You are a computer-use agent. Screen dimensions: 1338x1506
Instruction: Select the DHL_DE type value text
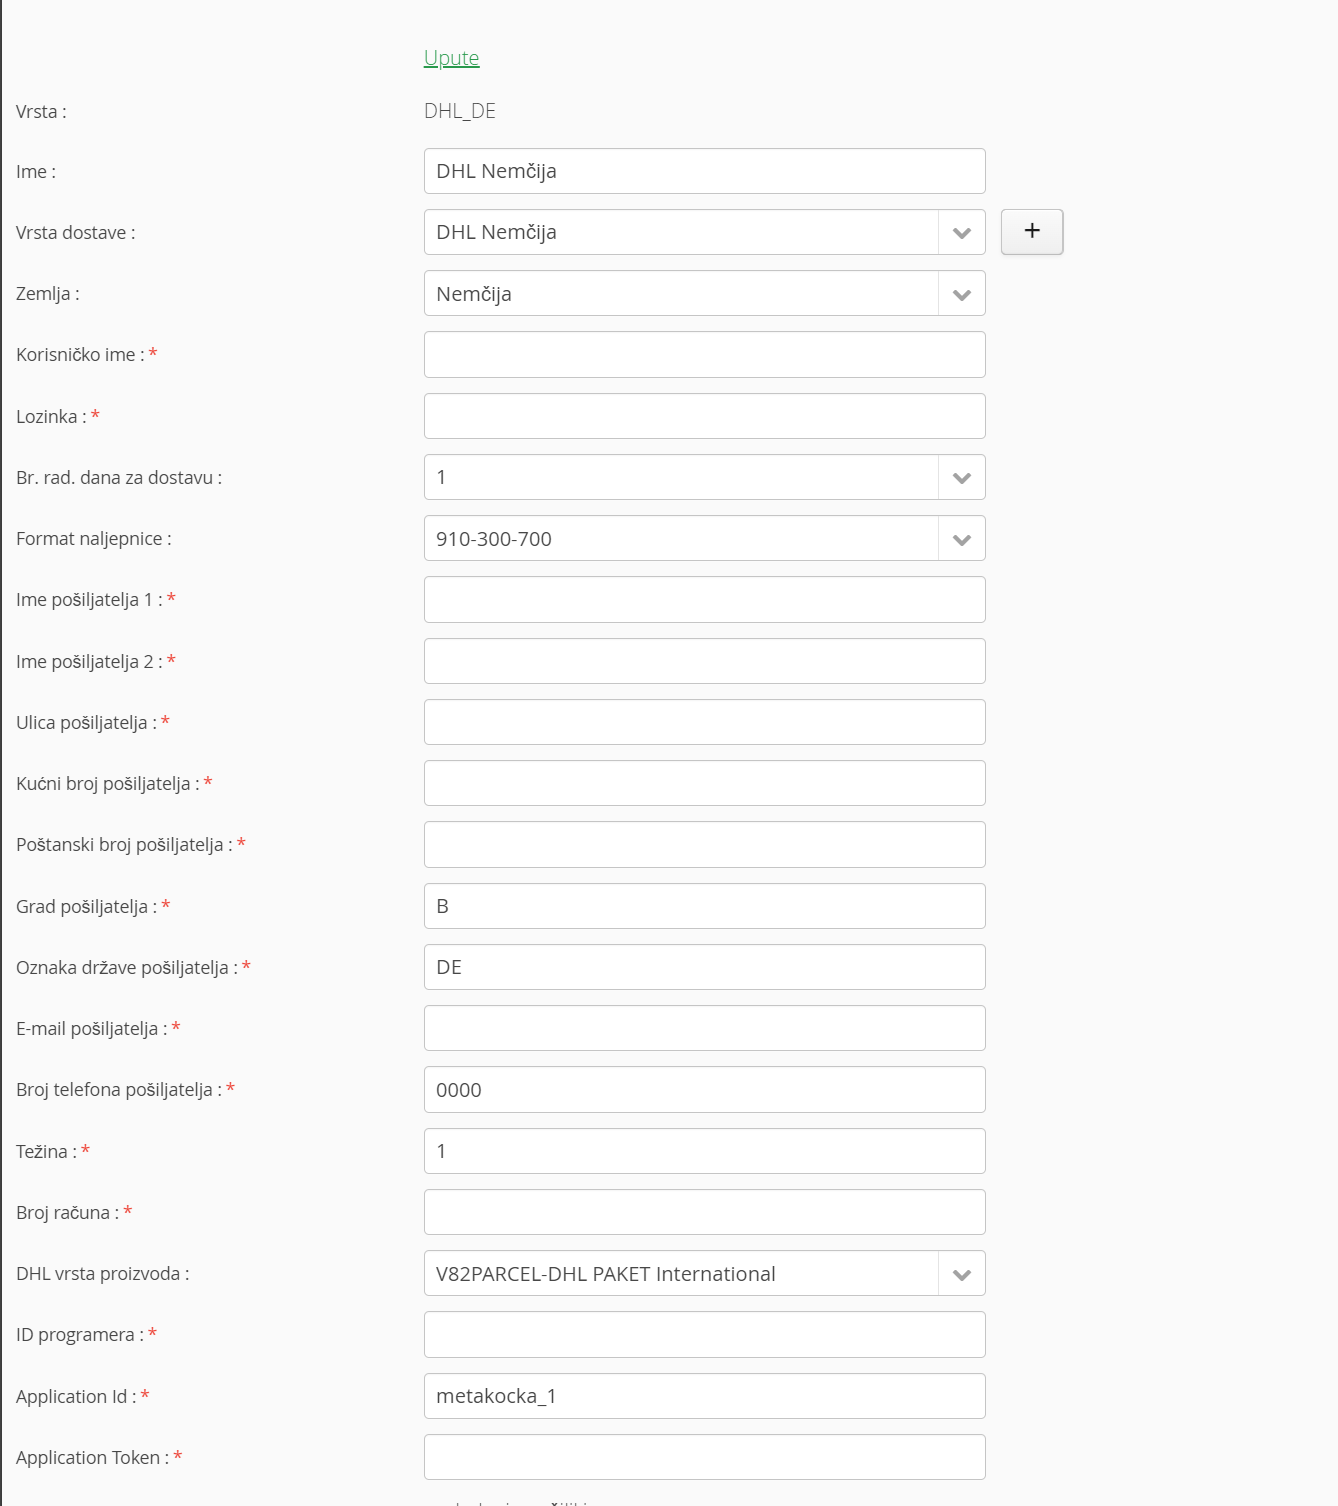pyautogui.click(x=460, y=111)
